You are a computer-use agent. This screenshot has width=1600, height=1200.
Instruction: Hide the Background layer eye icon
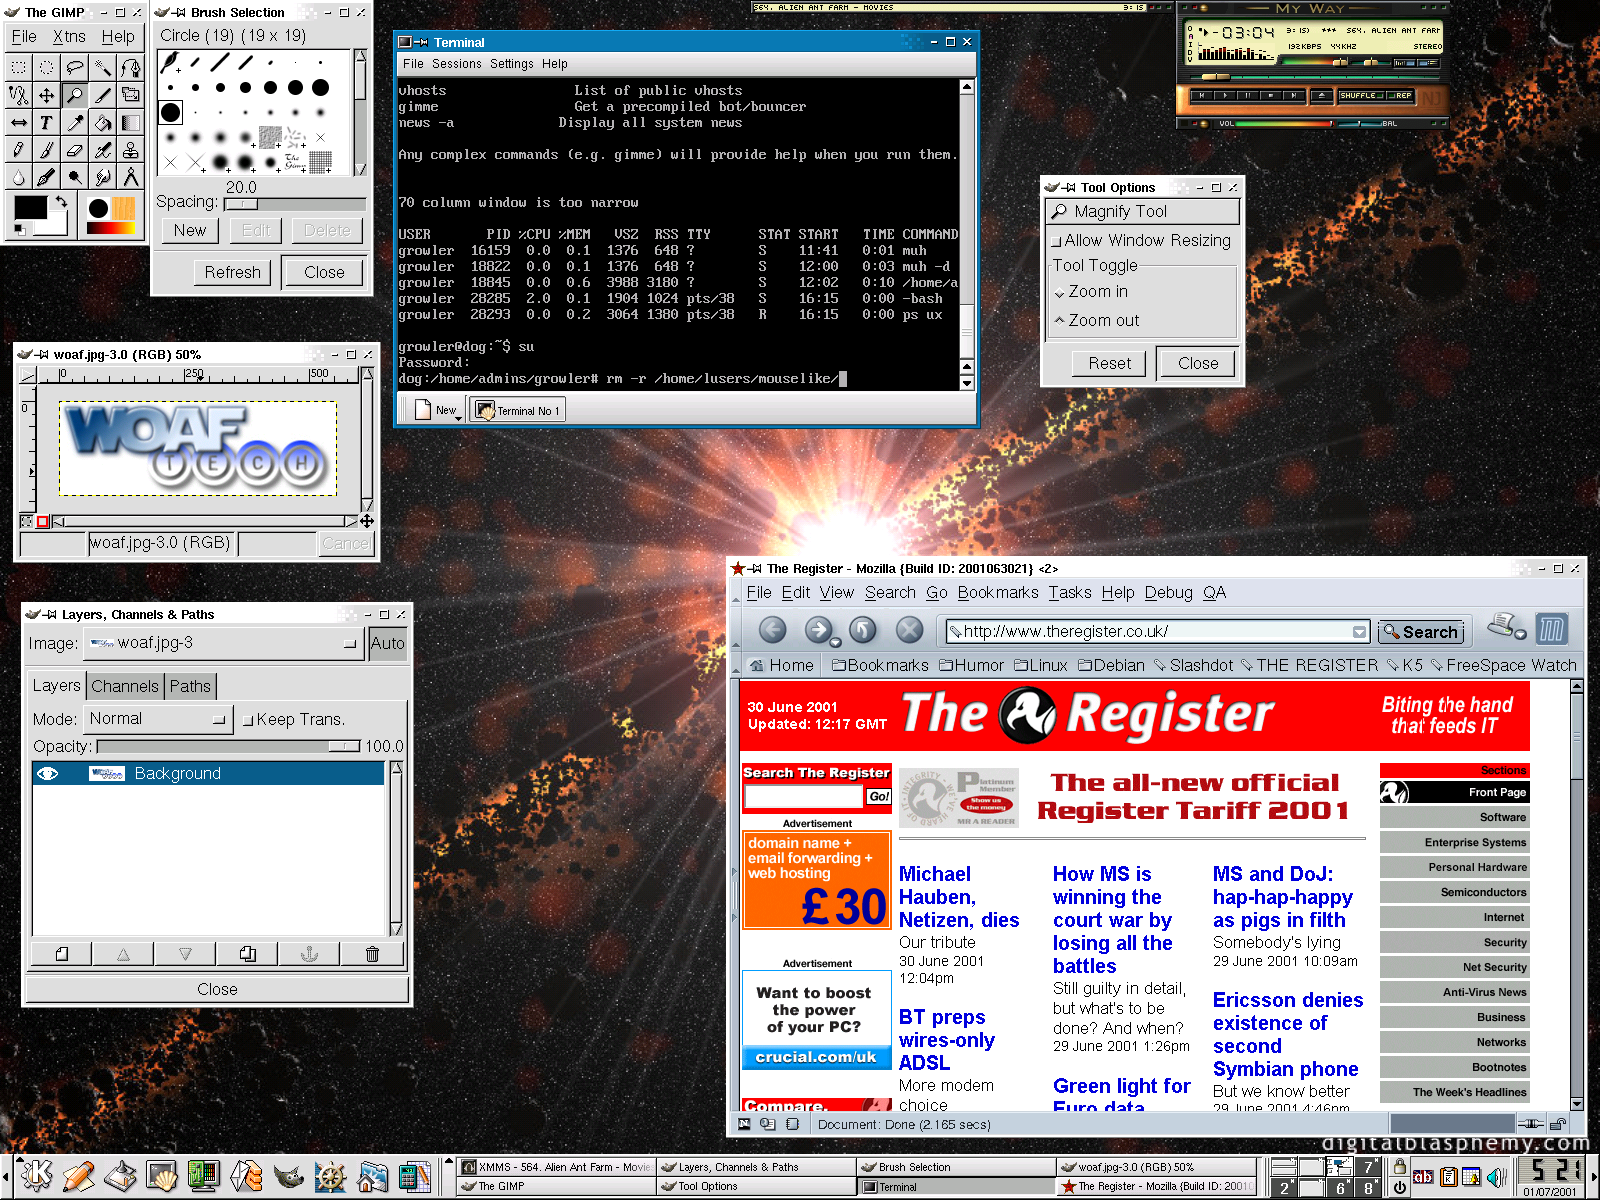coord(47,773)
